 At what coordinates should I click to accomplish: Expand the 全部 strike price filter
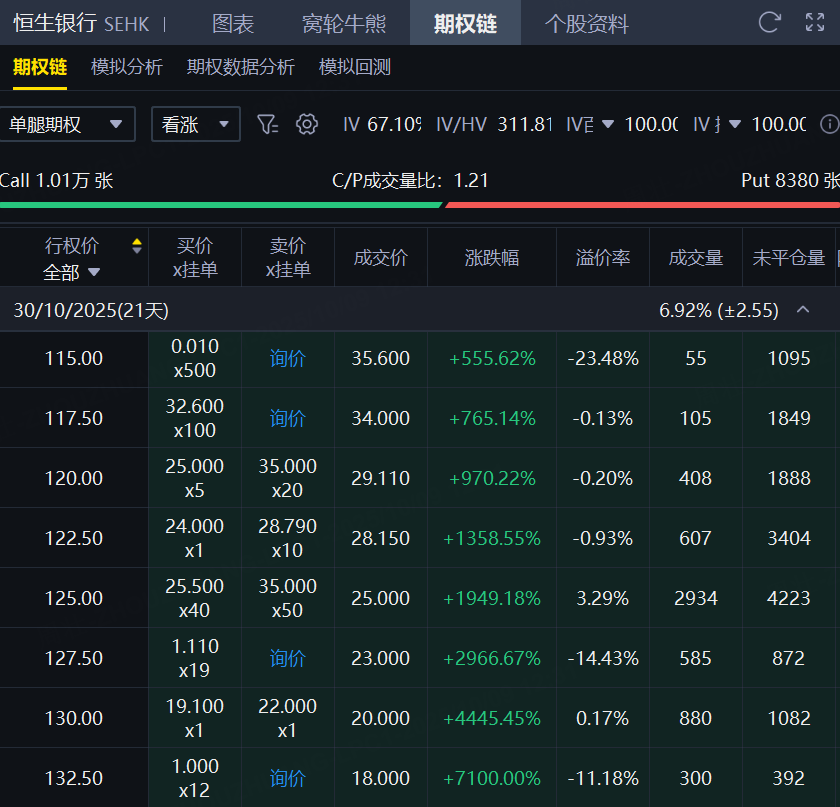click(72, 271)
